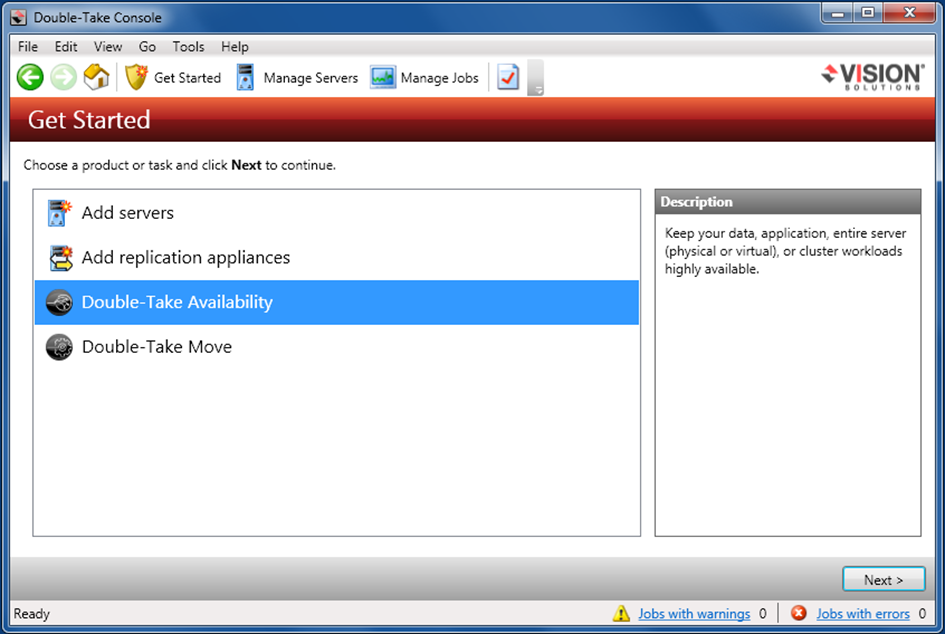Open the Help menu
This screenshot has height=634, width=945.
coord(234,46)
